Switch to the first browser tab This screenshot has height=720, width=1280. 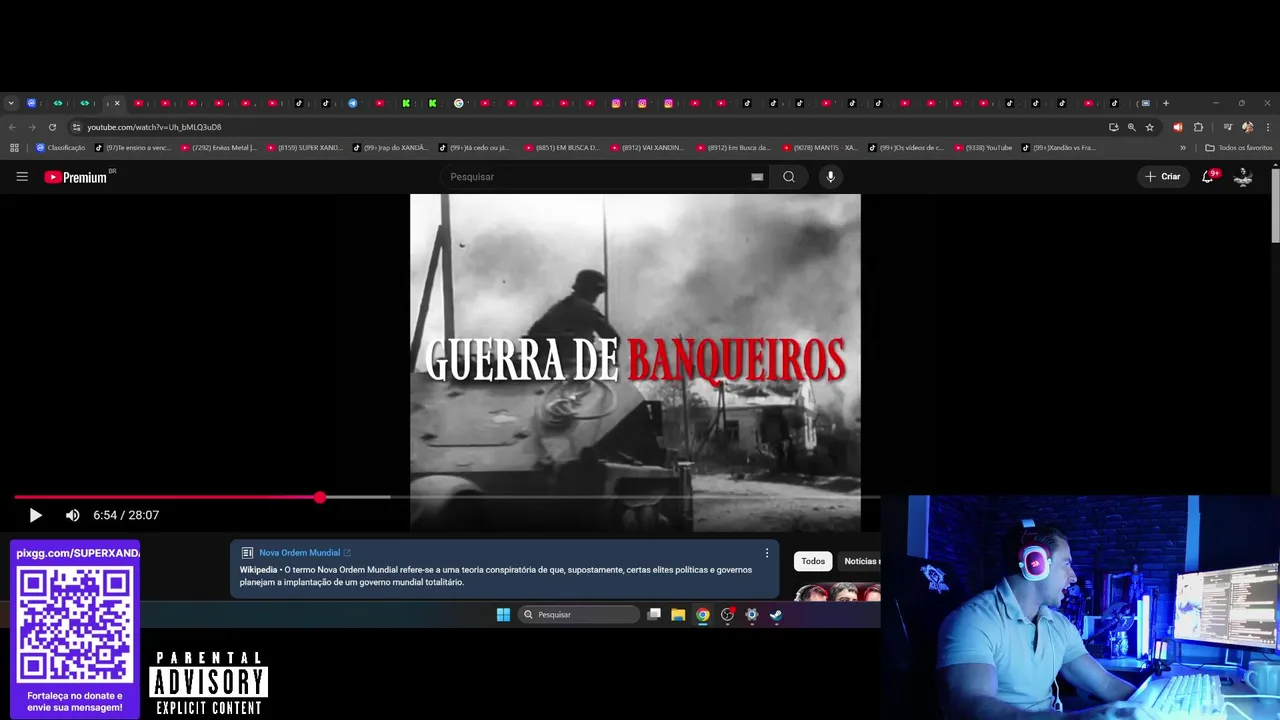32,103
